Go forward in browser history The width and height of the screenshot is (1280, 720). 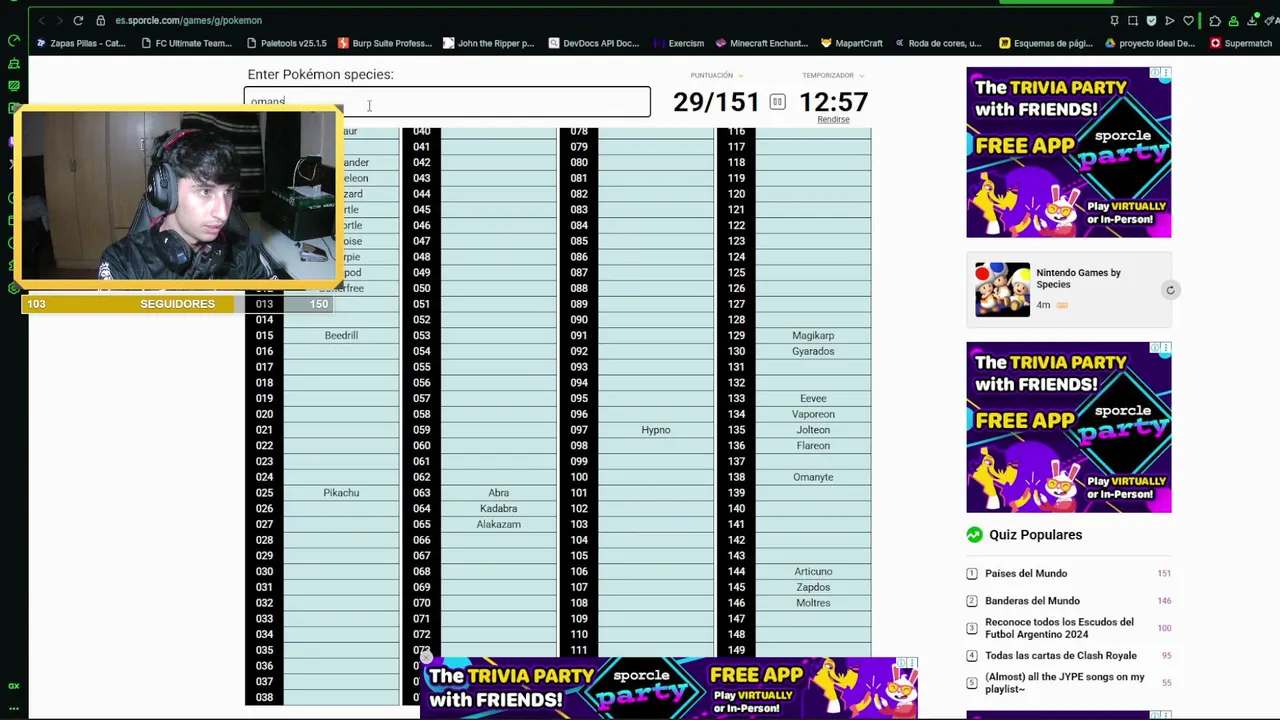click(59, 20)
